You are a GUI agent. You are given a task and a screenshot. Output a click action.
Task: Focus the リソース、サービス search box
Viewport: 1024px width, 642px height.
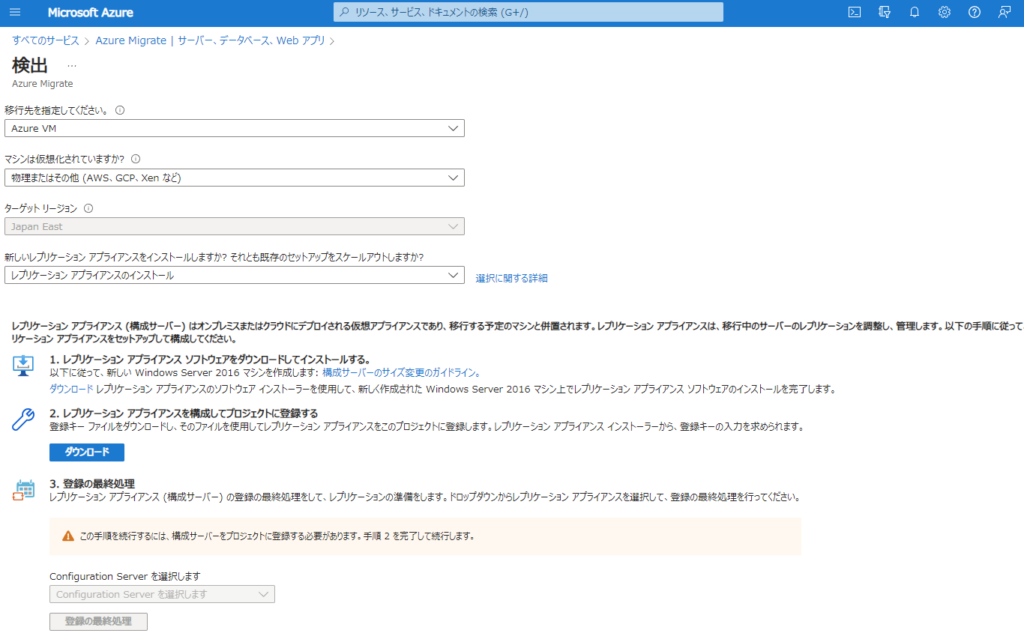click(x=528, y=12)
